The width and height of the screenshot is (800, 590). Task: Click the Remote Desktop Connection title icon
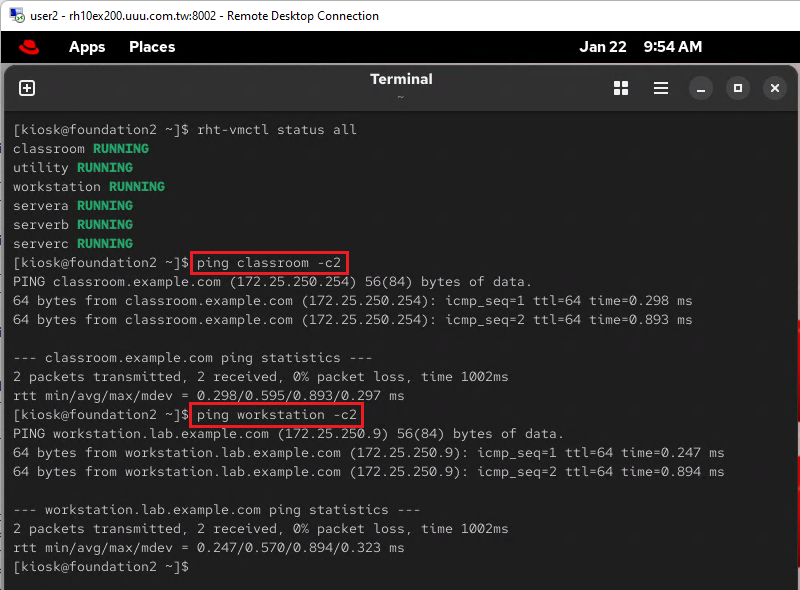pos(17,15)
